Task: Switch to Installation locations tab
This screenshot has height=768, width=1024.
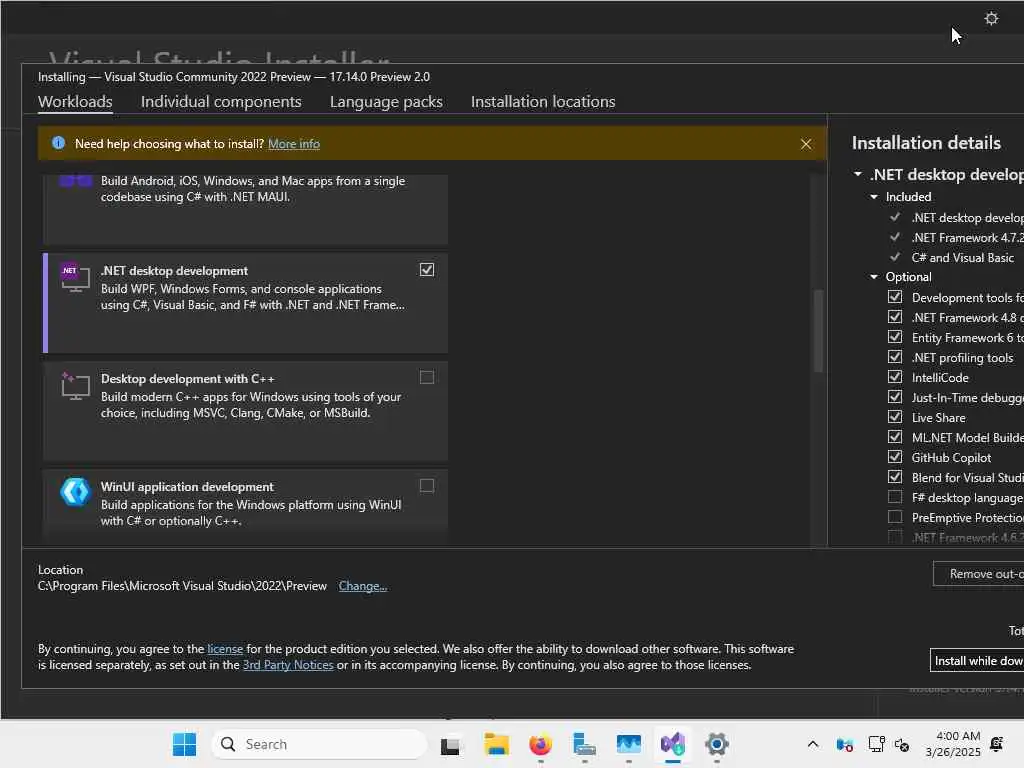Action: pos(543,102)
